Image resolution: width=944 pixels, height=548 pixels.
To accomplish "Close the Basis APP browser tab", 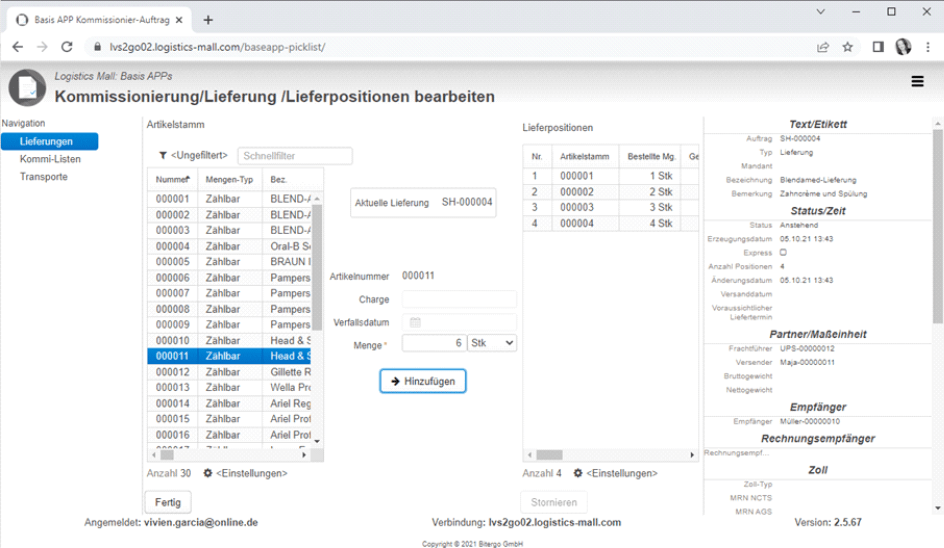I will click(179, 20).
